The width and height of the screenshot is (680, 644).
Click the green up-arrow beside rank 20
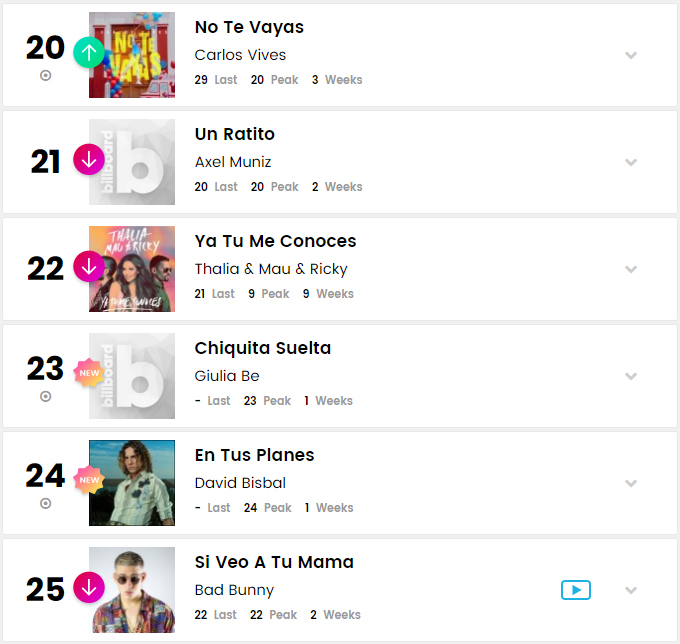tap(89, 52)
